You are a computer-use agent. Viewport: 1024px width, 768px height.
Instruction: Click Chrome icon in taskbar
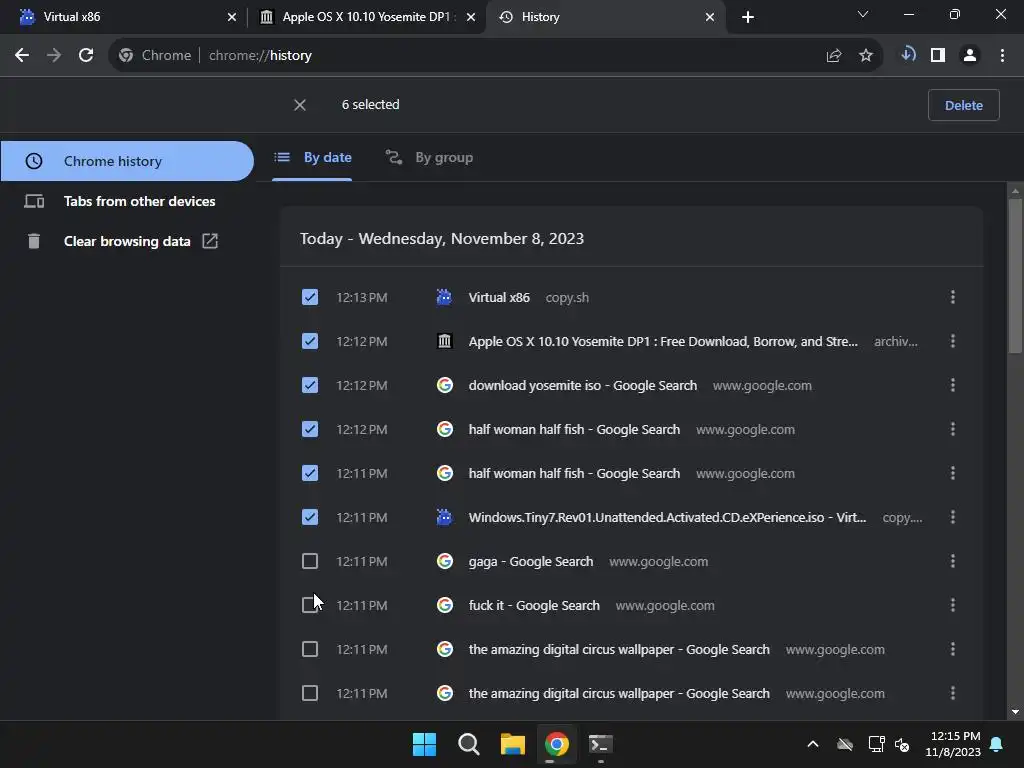tap(556, 744)
